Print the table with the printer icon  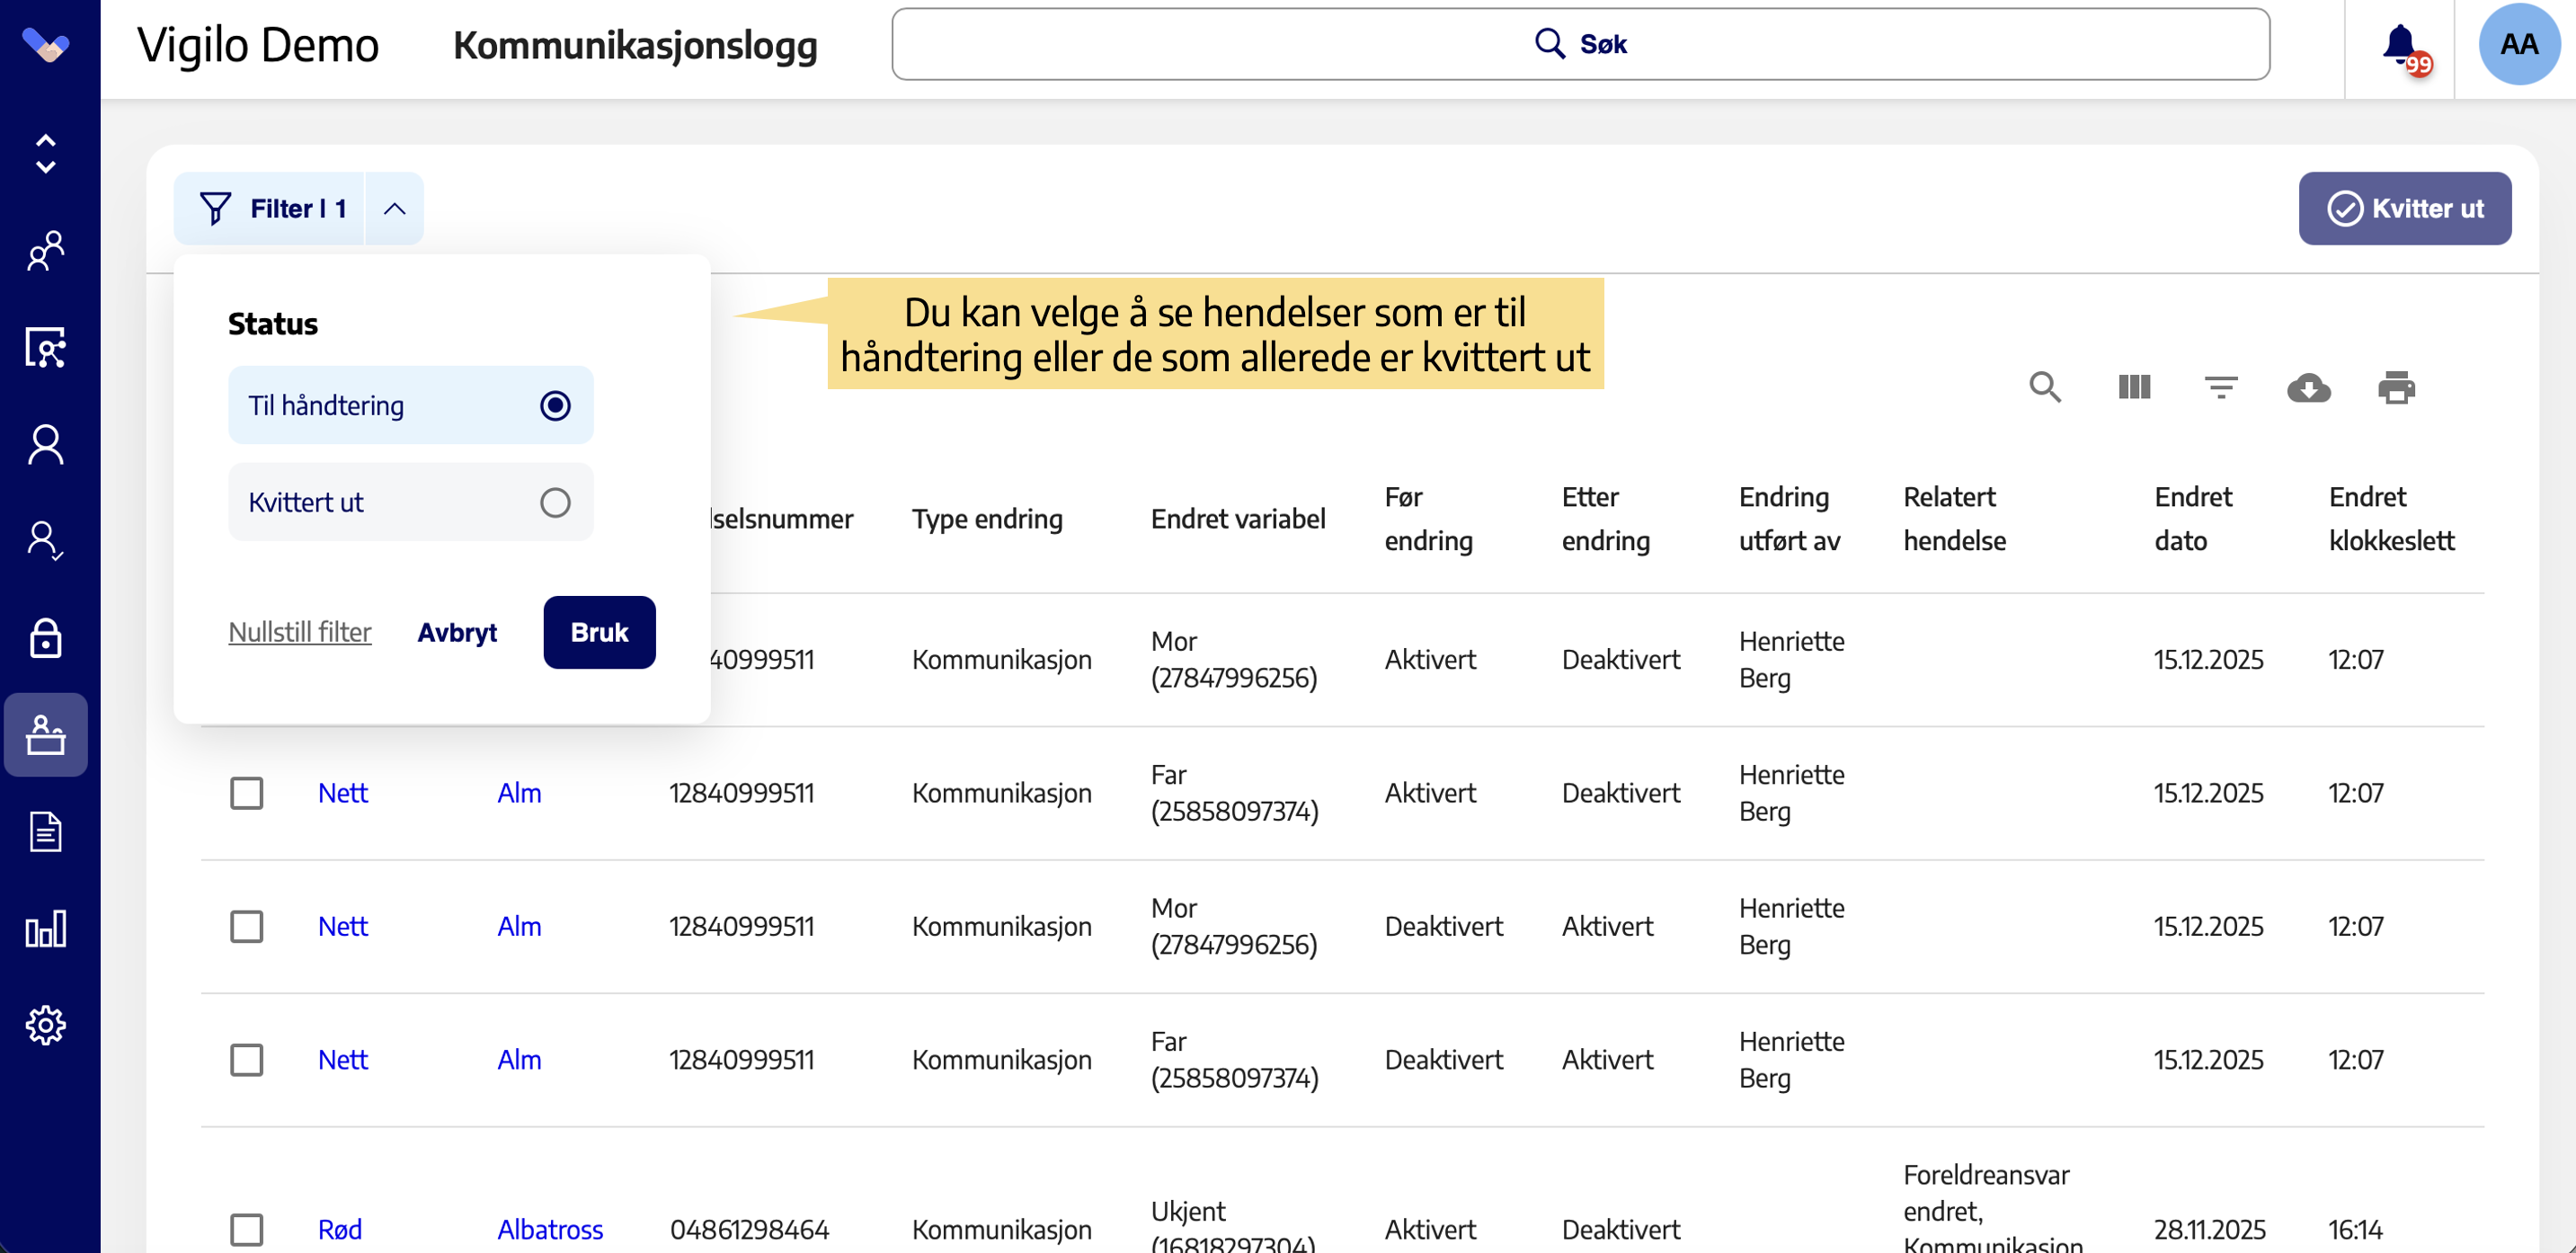click(x=2396, y=387)
